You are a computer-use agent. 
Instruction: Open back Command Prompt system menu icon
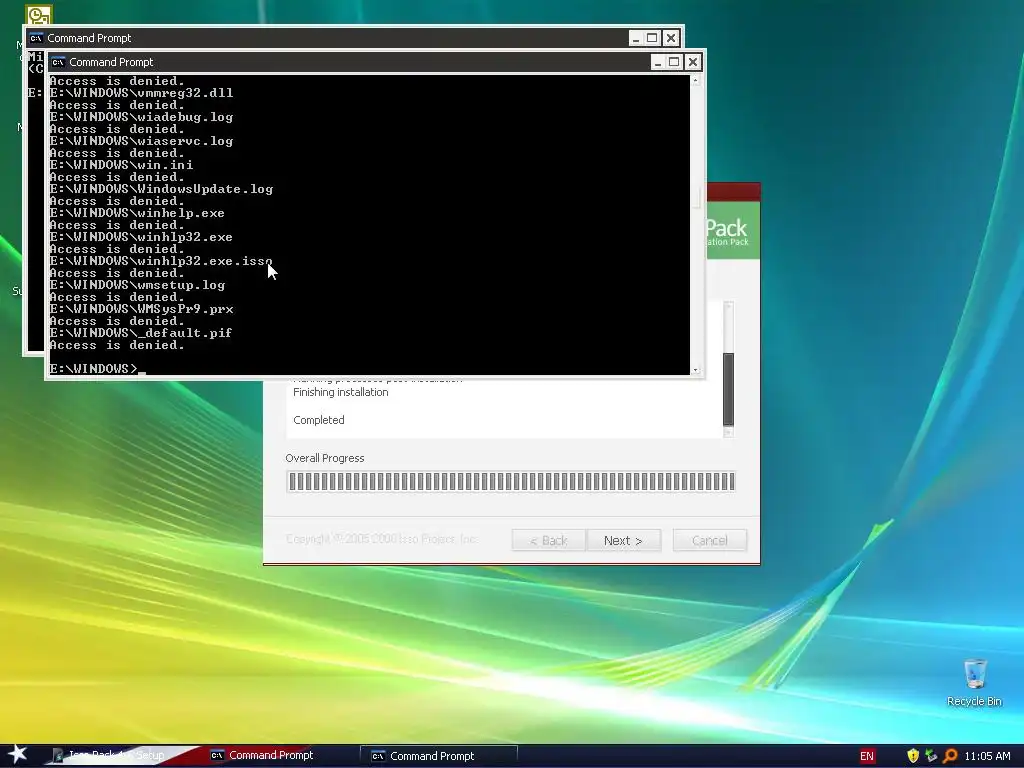click(x=36, y=38)
